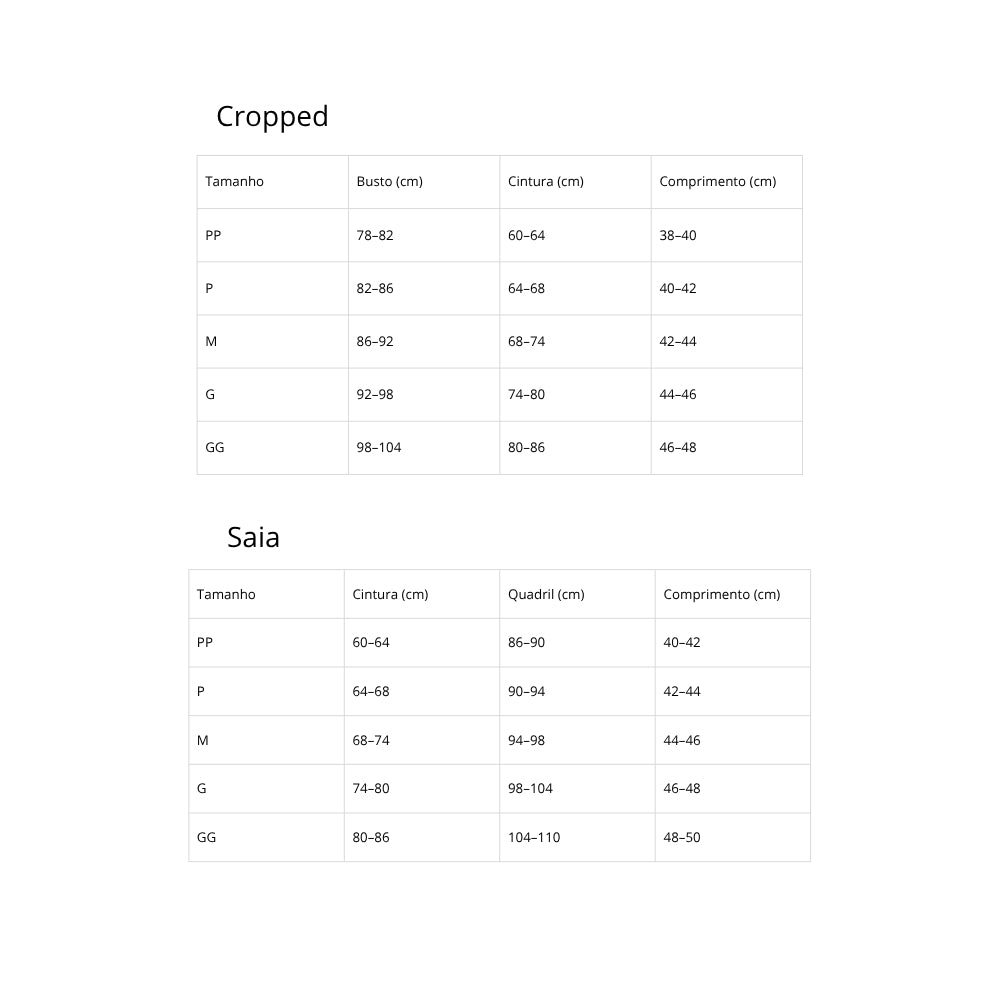Select the 48–50 length cell
Screen dimensions: 1000x1000
682,838
